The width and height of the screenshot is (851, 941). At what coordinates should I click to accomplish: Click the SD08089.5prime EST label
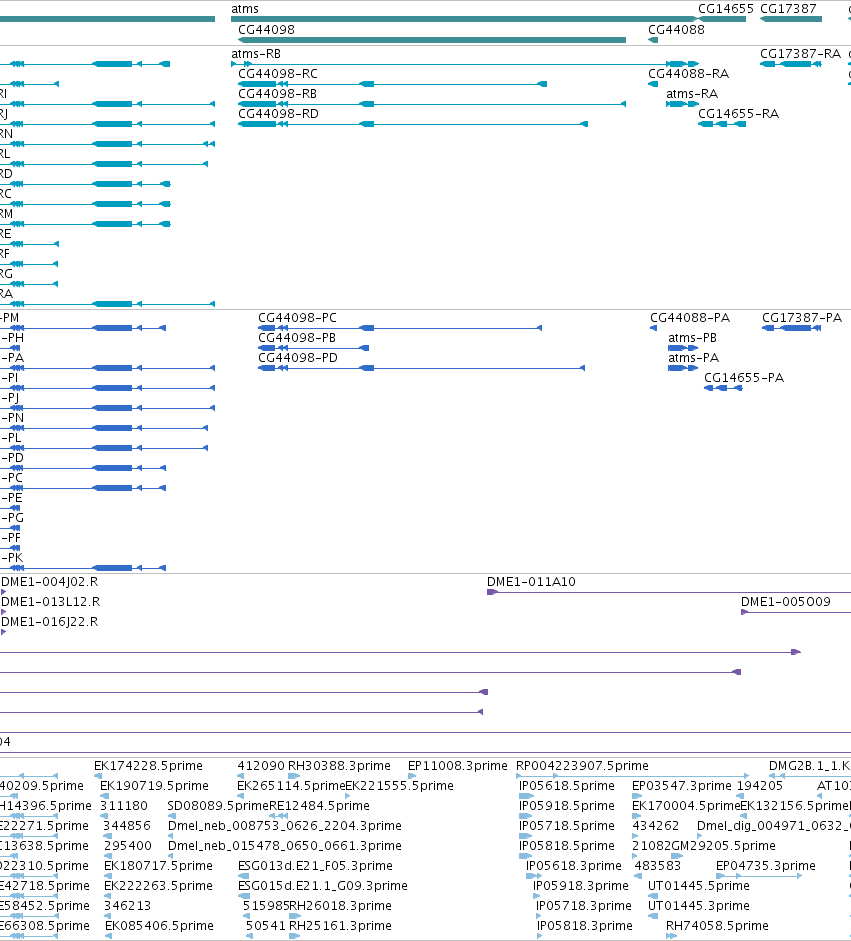coord(218,806)
